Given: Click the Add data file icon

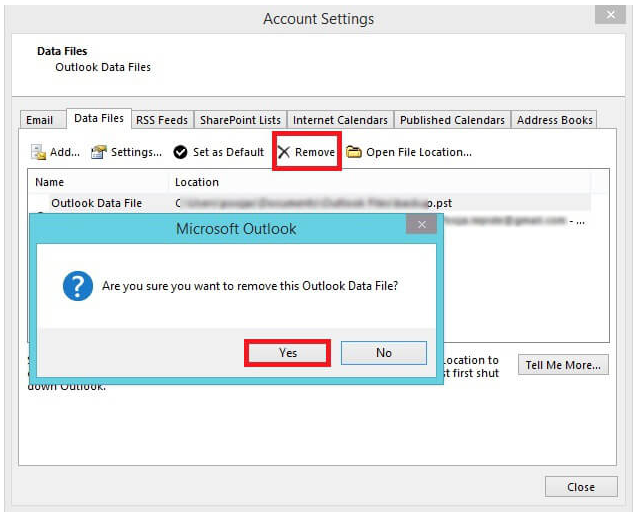Looking at the screenshot, I should [x=39, y=152].
